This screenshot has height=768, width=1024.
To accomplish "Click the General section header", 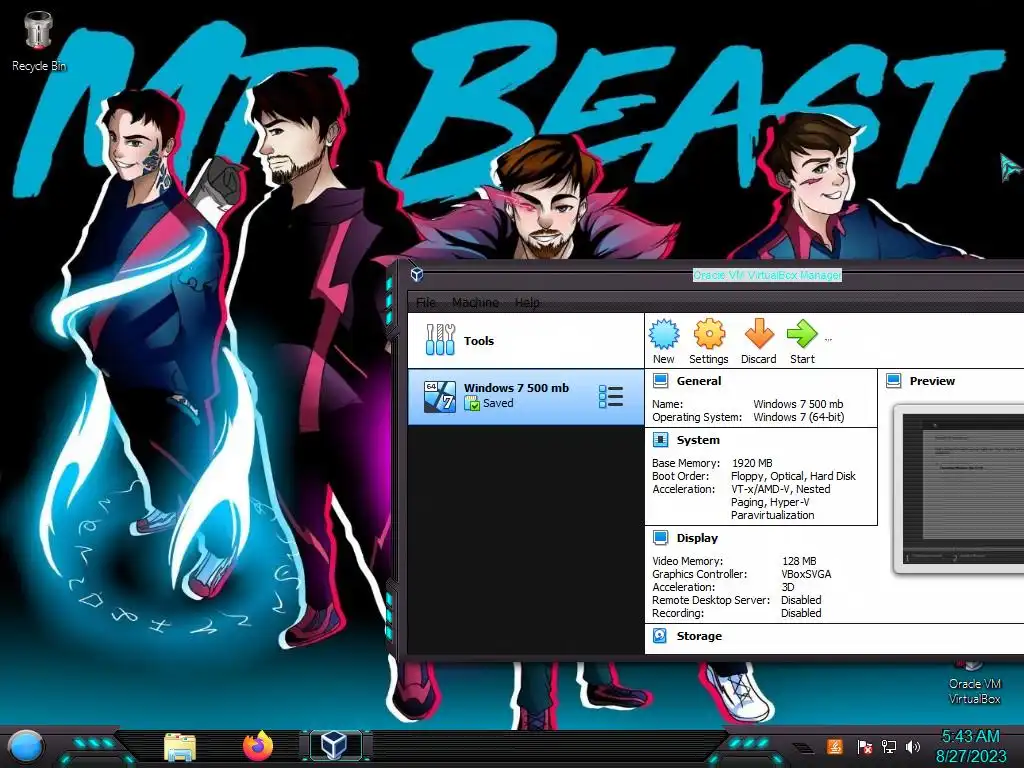I will (x=699, y=381).
